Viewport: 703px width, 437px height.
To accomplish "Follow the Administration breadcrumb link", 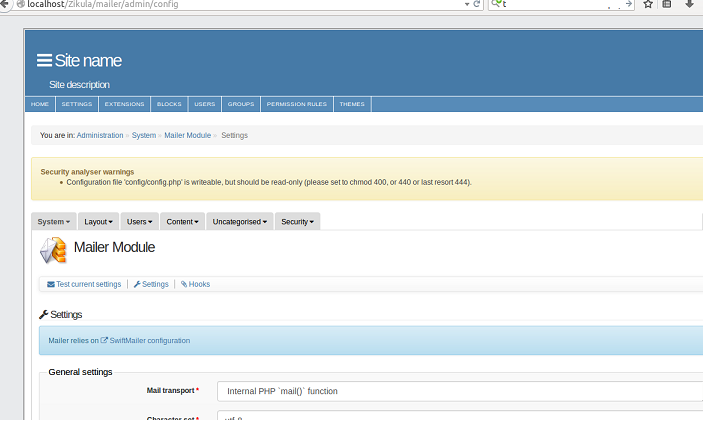I will coord(100,135).
